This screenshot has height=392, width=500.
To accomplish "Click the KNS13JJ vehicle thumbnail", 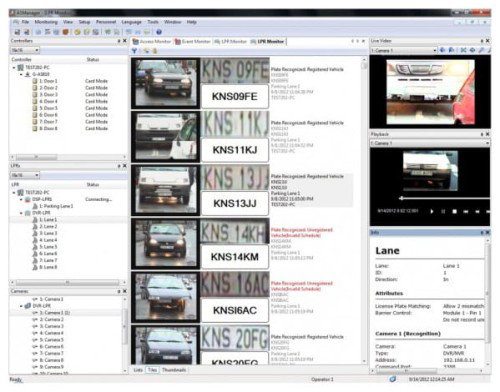I will (166, 190).
